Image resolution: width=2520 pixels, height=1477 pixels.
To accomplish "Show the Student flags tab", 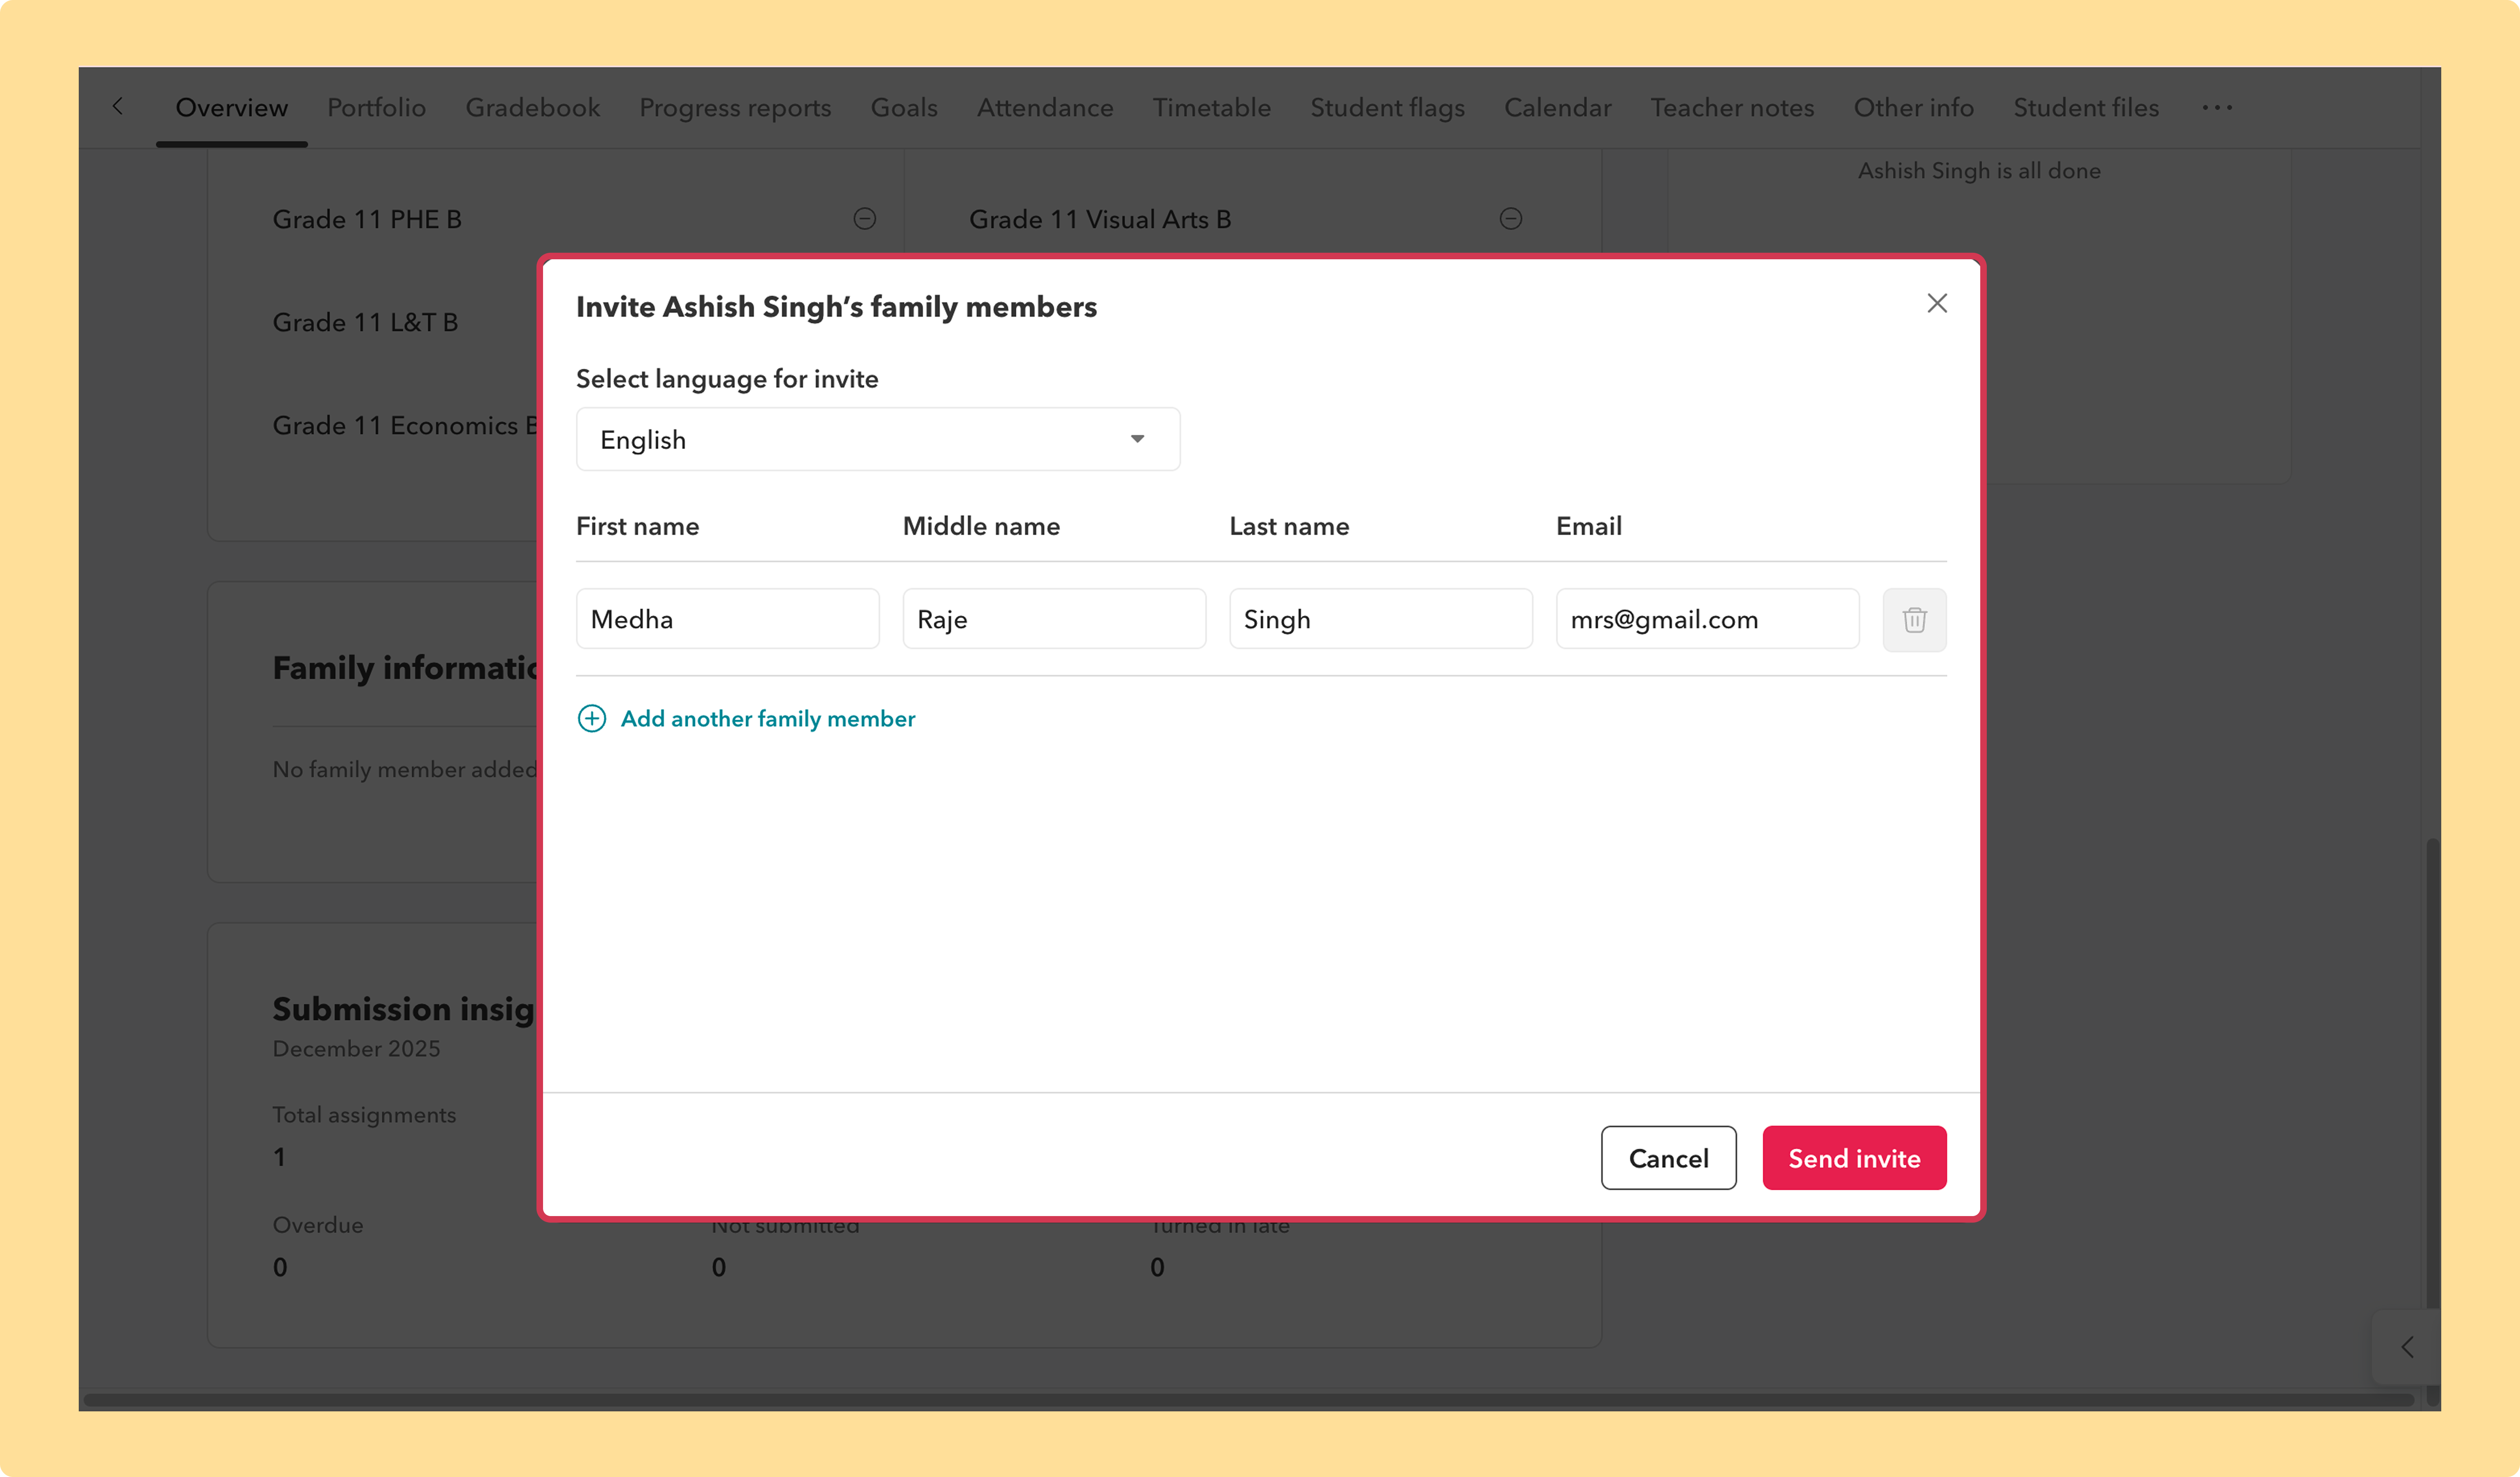I will tap(1388, 108).
